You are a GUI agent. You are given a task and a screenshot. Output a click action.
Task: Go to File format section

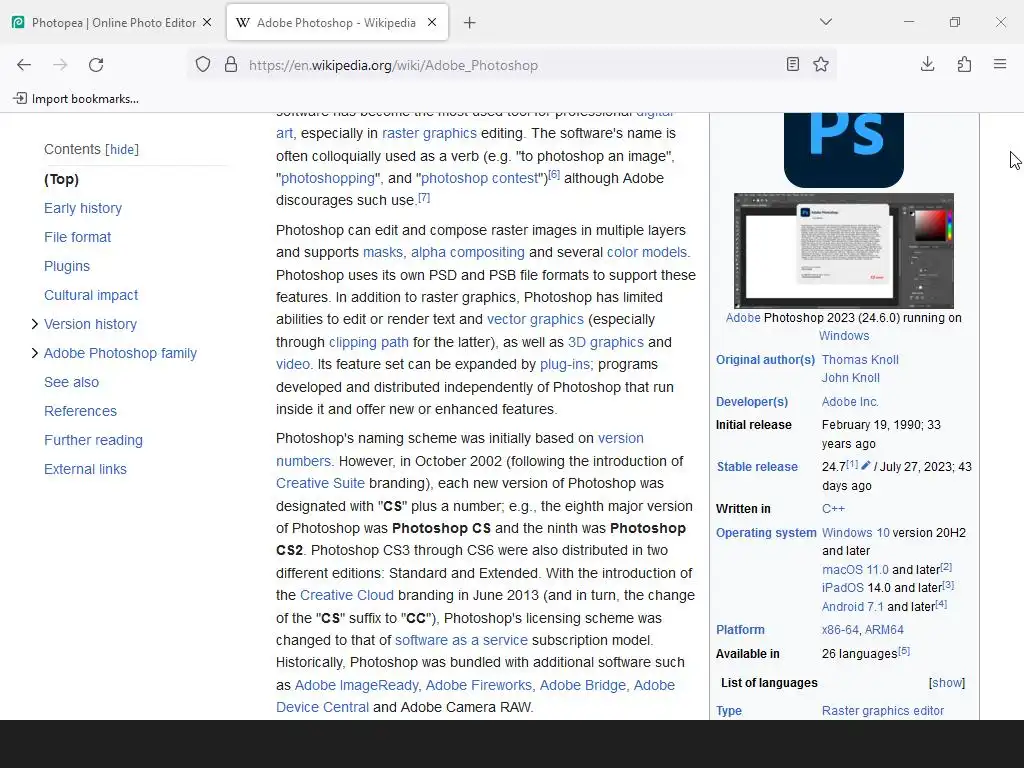click(x=78, y=237)
